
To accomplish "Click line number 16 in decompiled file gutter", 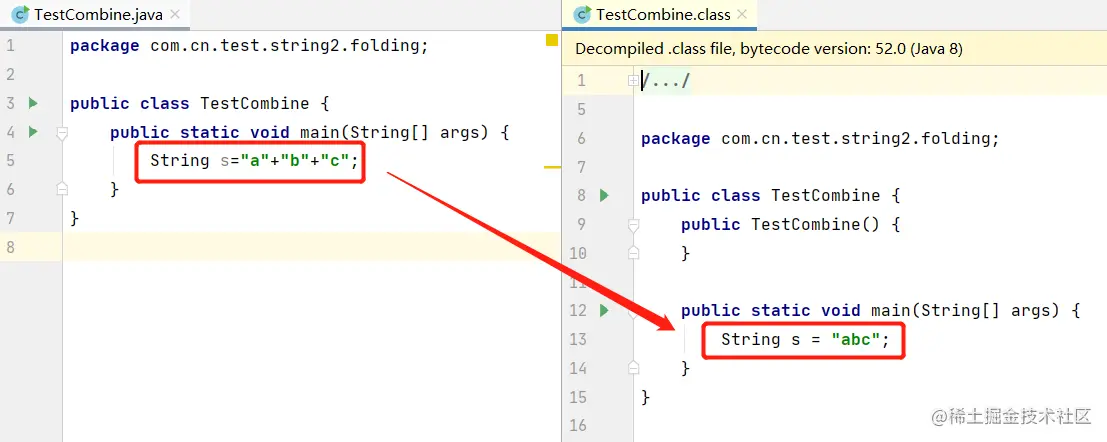I will coord(578,426).
